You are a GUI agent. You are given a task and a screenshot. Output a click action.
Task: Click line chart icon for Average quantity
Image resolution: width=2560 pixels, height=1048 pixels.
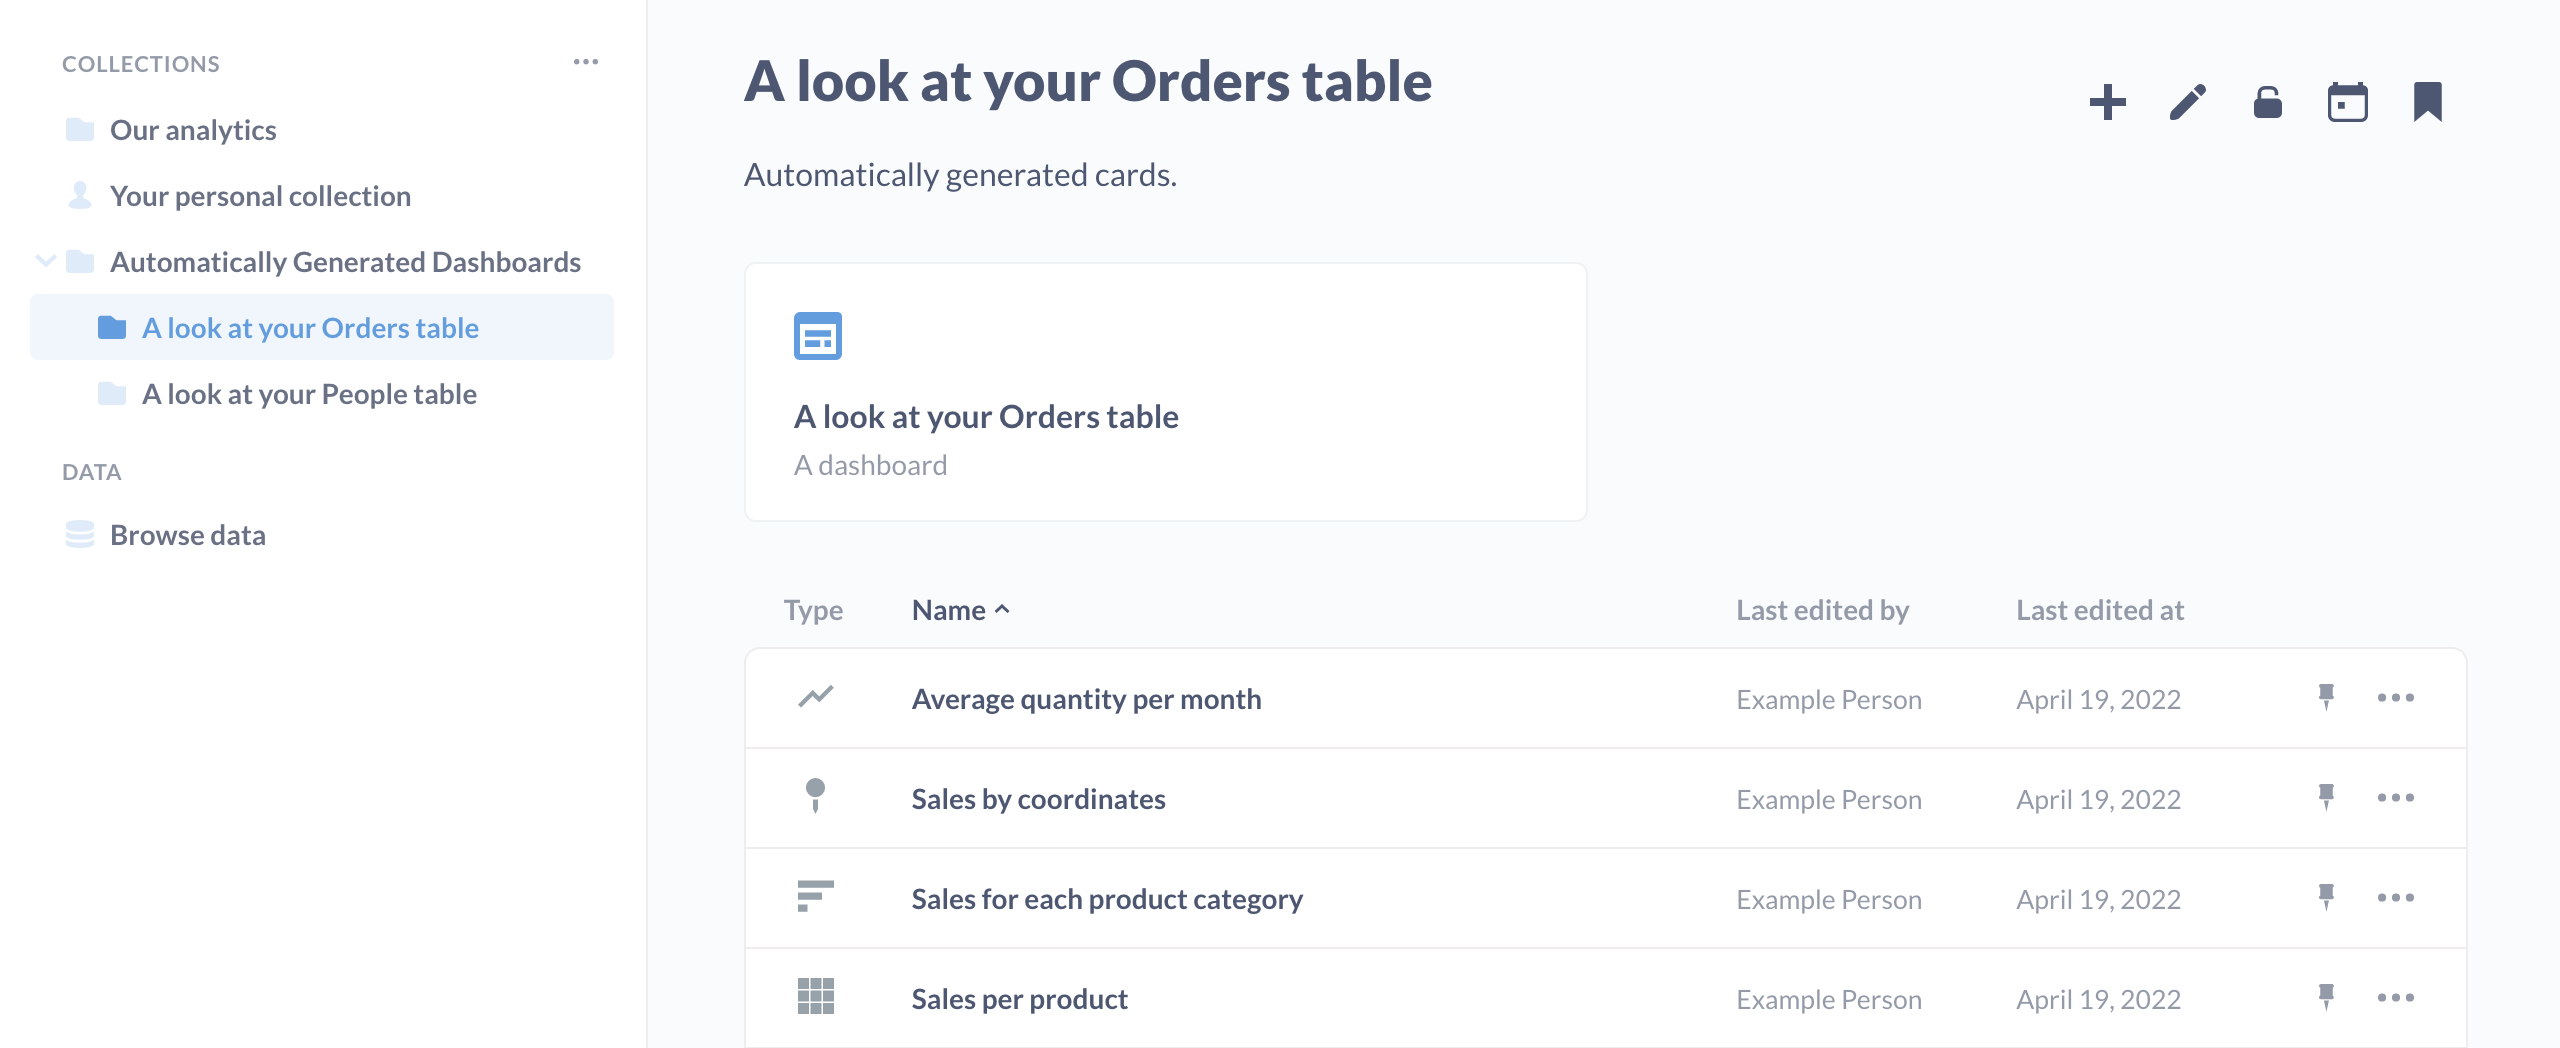point(815,697)
